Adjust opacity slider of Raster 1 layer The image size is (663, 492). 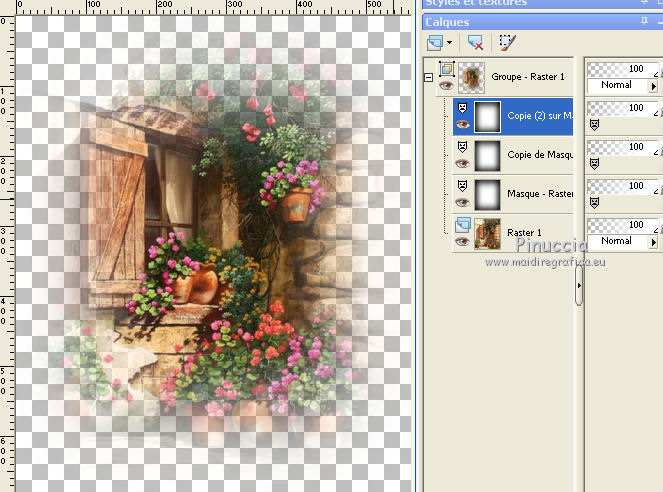[622, 224]
